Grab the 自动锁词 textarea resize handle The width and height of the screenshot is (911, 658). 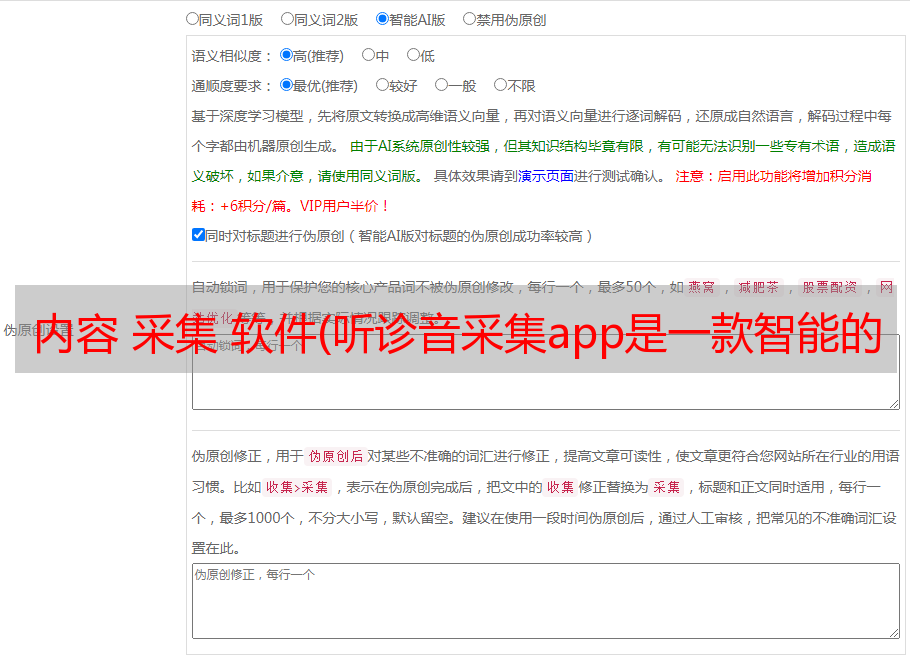(x=894, y=404)
